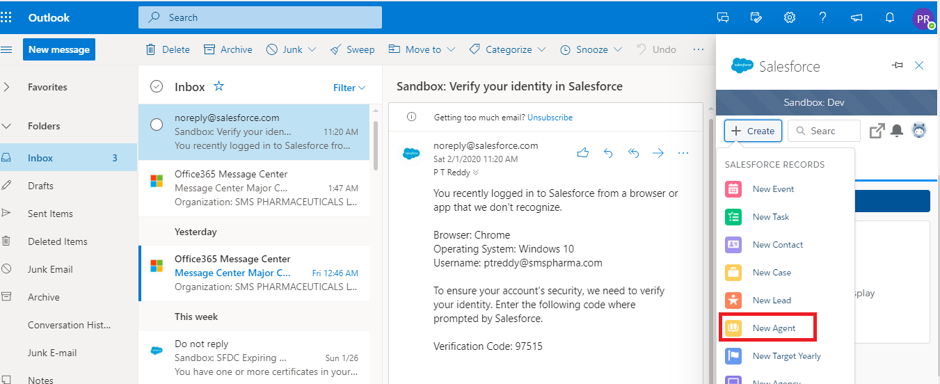Open Salesforce in a new window icon

876,131
